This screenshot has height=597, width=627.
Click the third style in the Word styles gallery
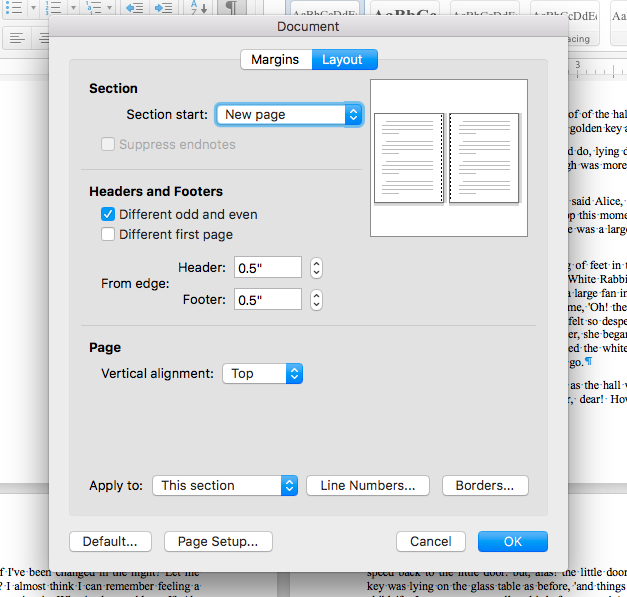485,9
